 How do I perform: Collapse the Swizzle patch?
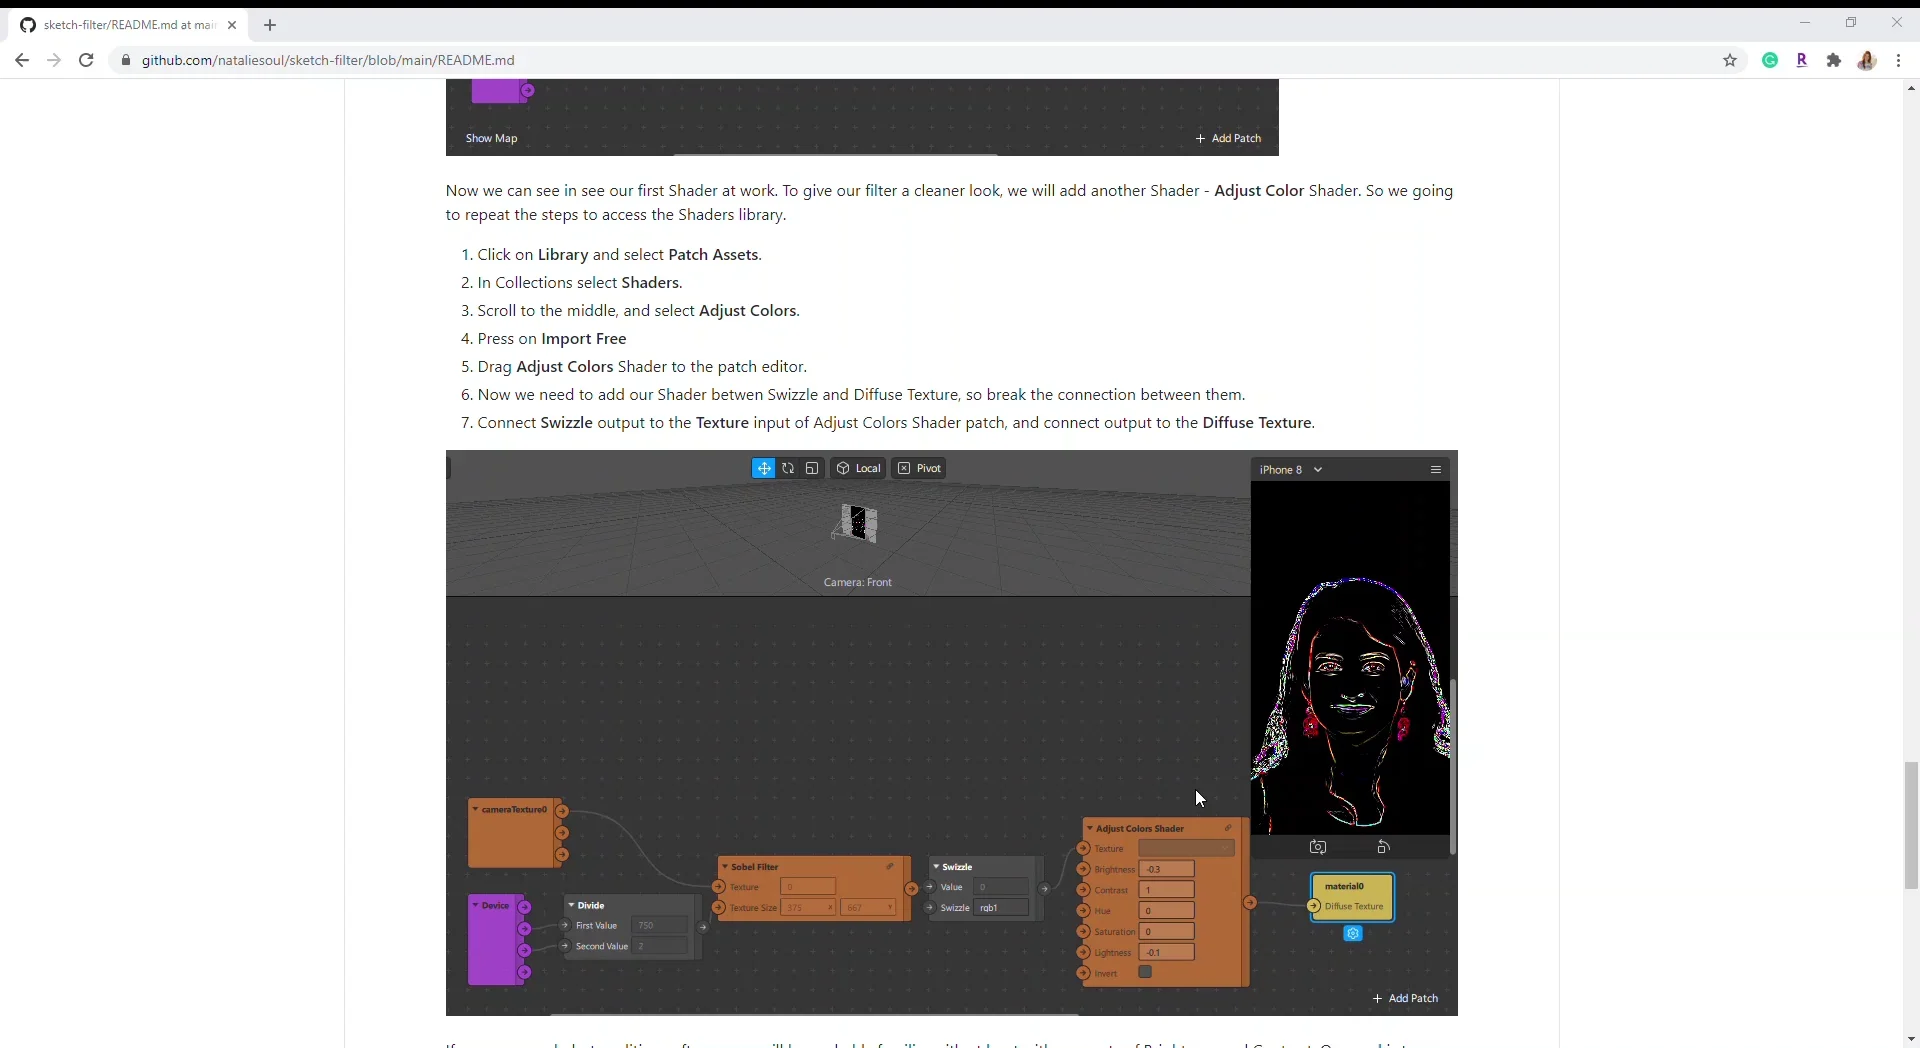pyautogui.click(x=936, y=867)
